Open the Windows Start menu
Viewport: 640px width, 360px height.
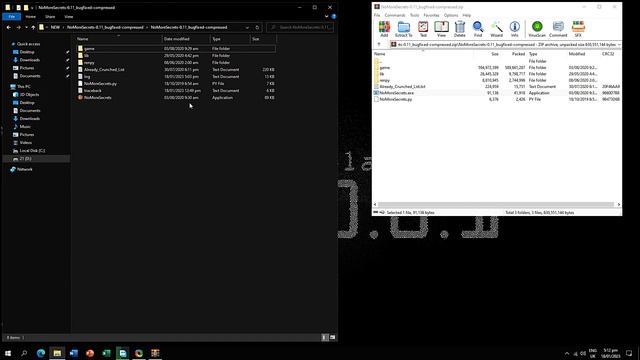(8, 353)
